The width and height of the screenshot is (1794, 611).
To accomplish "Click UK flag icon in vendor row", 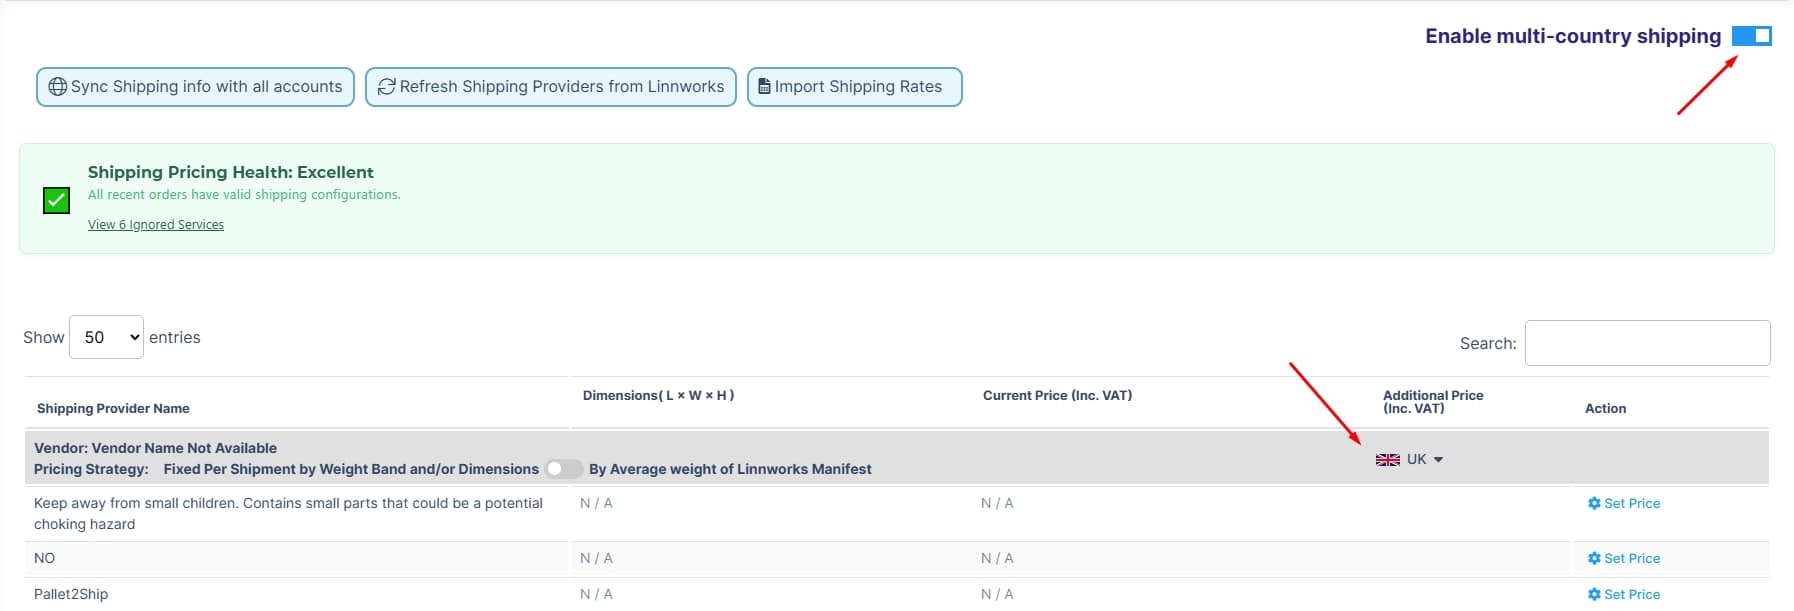I will (x=1388, y=460).
